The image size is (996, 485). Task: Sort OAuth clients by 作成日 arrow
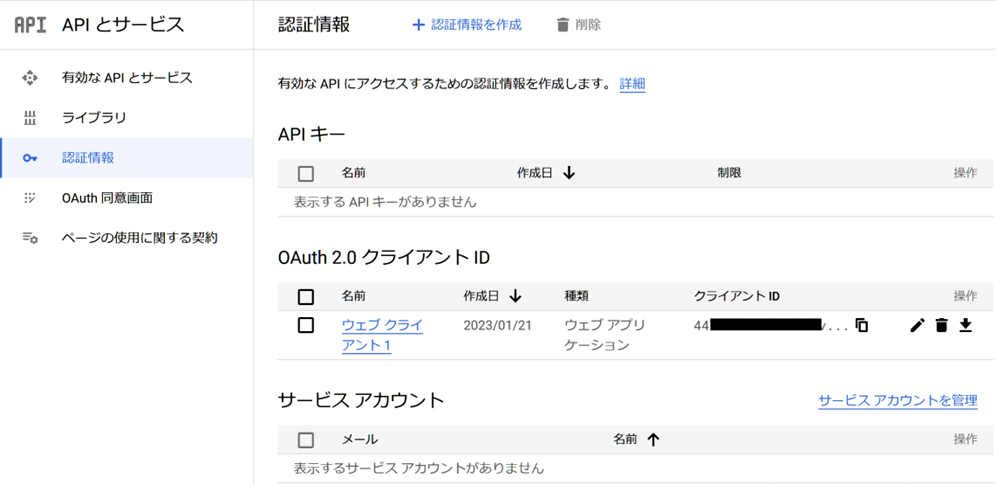[516, 296]
